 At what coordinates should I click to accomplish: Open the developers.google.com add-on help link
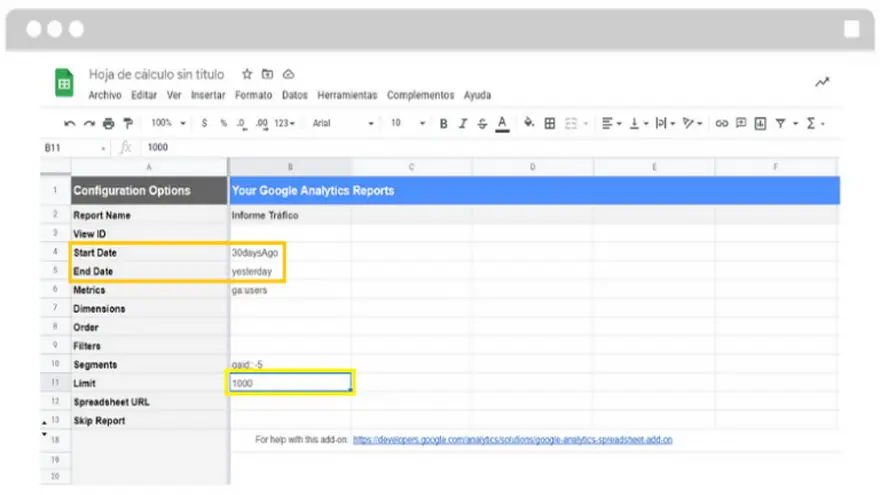[x=512, y=439]
